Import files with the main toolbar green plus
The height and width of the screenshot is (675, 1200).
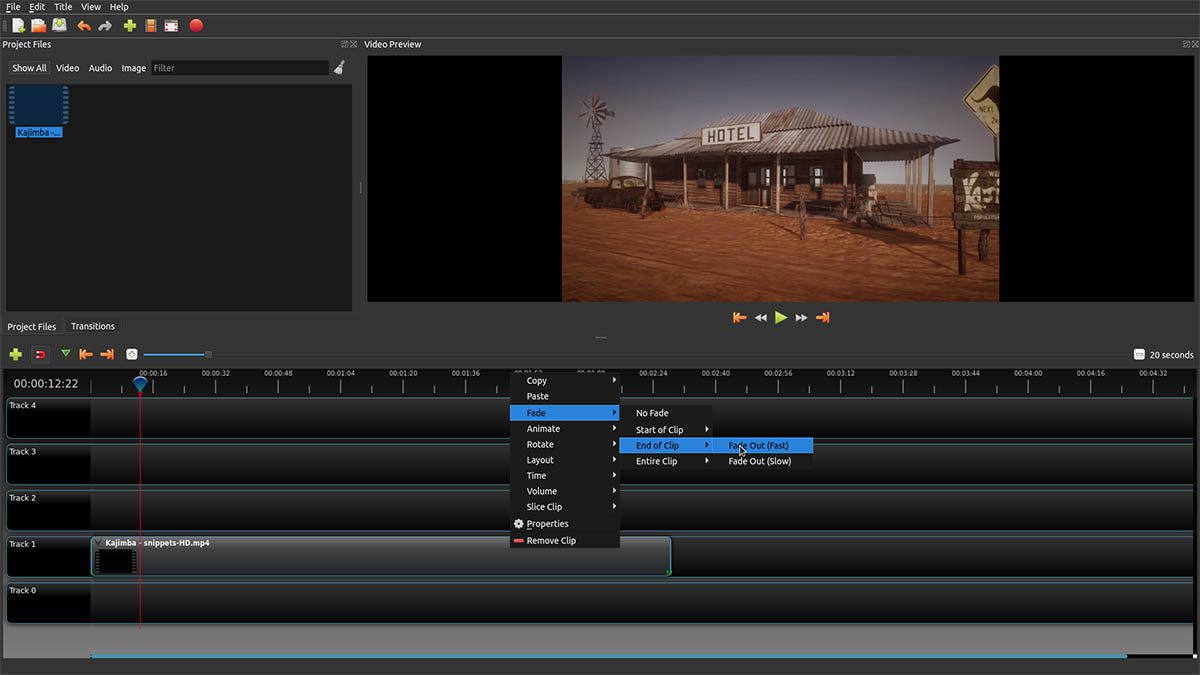[130, 26]
